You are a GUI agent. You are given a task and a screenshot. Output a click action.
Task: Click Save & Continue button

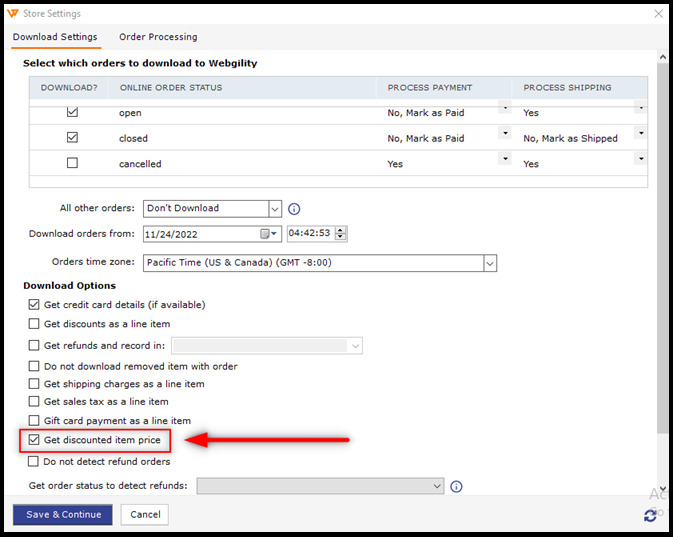click(x=63, y=515)
